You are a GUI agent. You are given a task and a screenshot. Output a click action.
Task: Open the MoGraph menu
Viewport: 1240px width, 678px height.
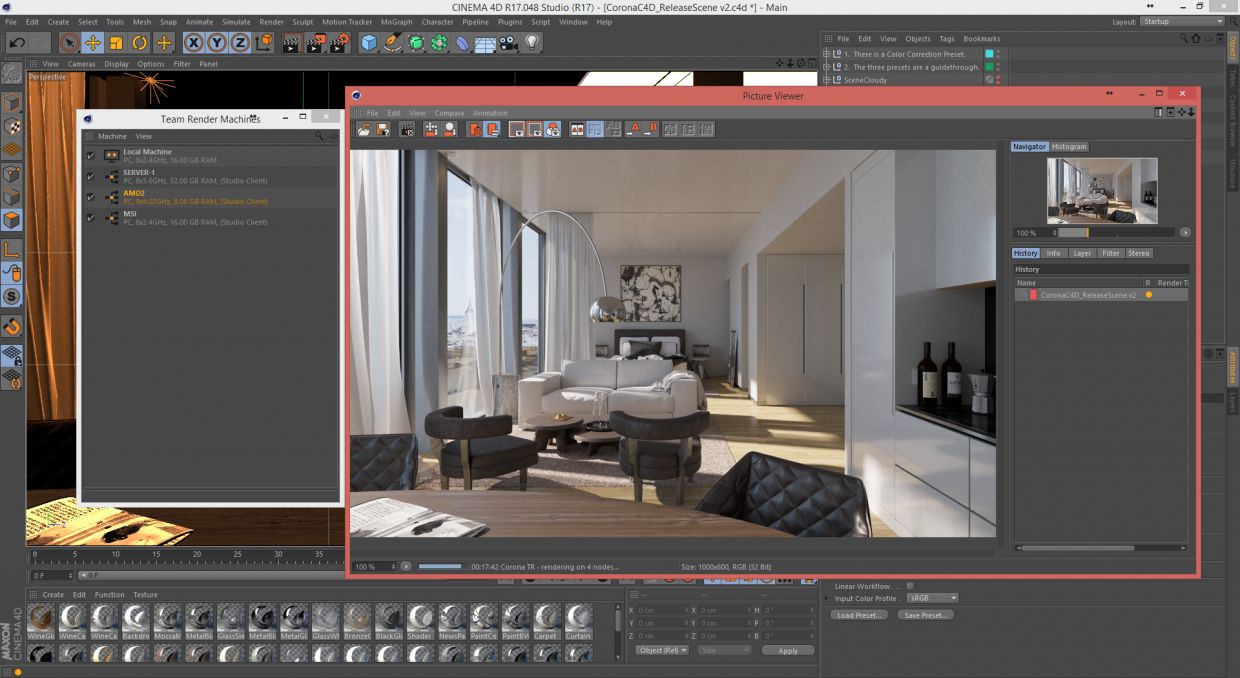click(x=396, y=22)
